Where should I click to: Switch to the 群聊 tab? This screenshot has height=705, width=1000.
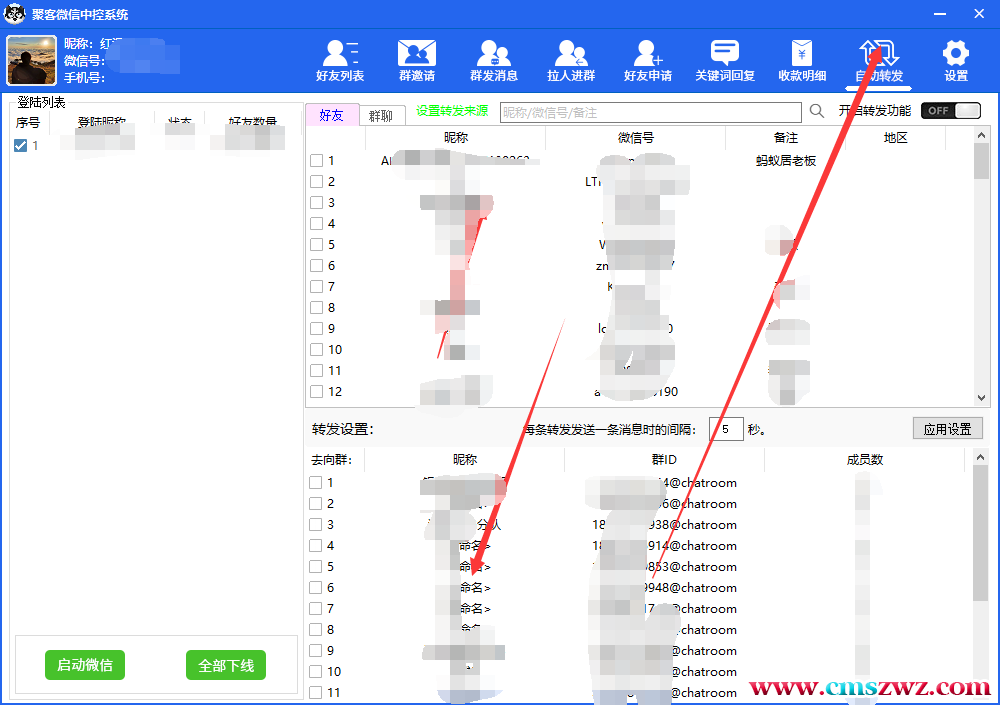pos(380,116)
